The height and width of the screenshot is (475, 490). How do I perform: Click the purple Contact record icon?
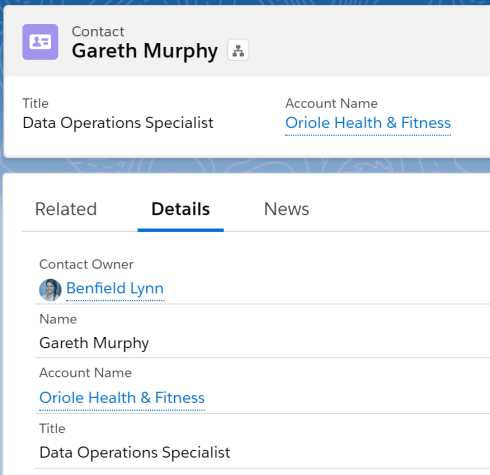pos(40,42)
